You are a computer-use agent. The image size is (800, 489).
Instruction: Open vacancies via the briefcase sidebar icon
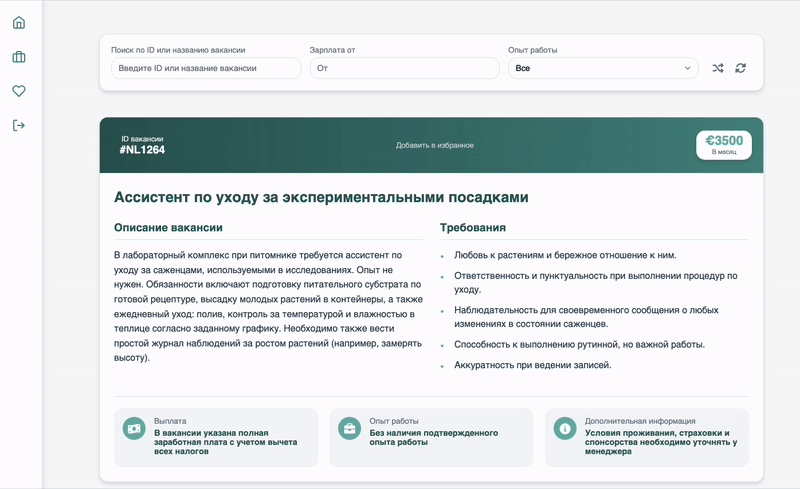pyautogui.click(x=19, y=57)
